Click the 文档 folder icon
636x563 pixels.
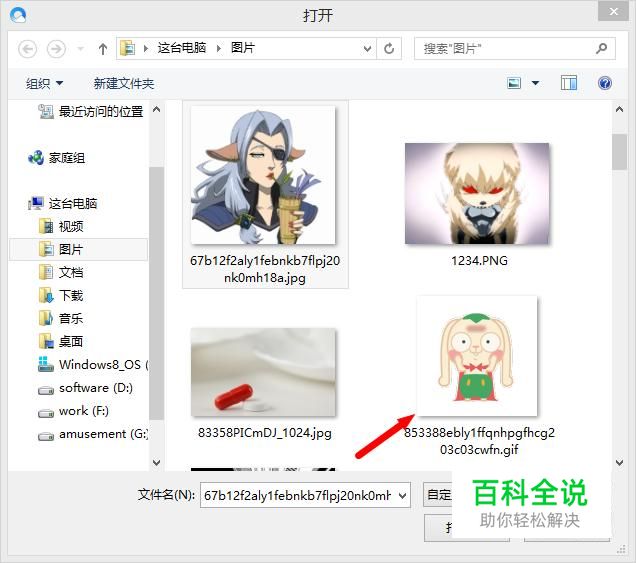[46, 272]
